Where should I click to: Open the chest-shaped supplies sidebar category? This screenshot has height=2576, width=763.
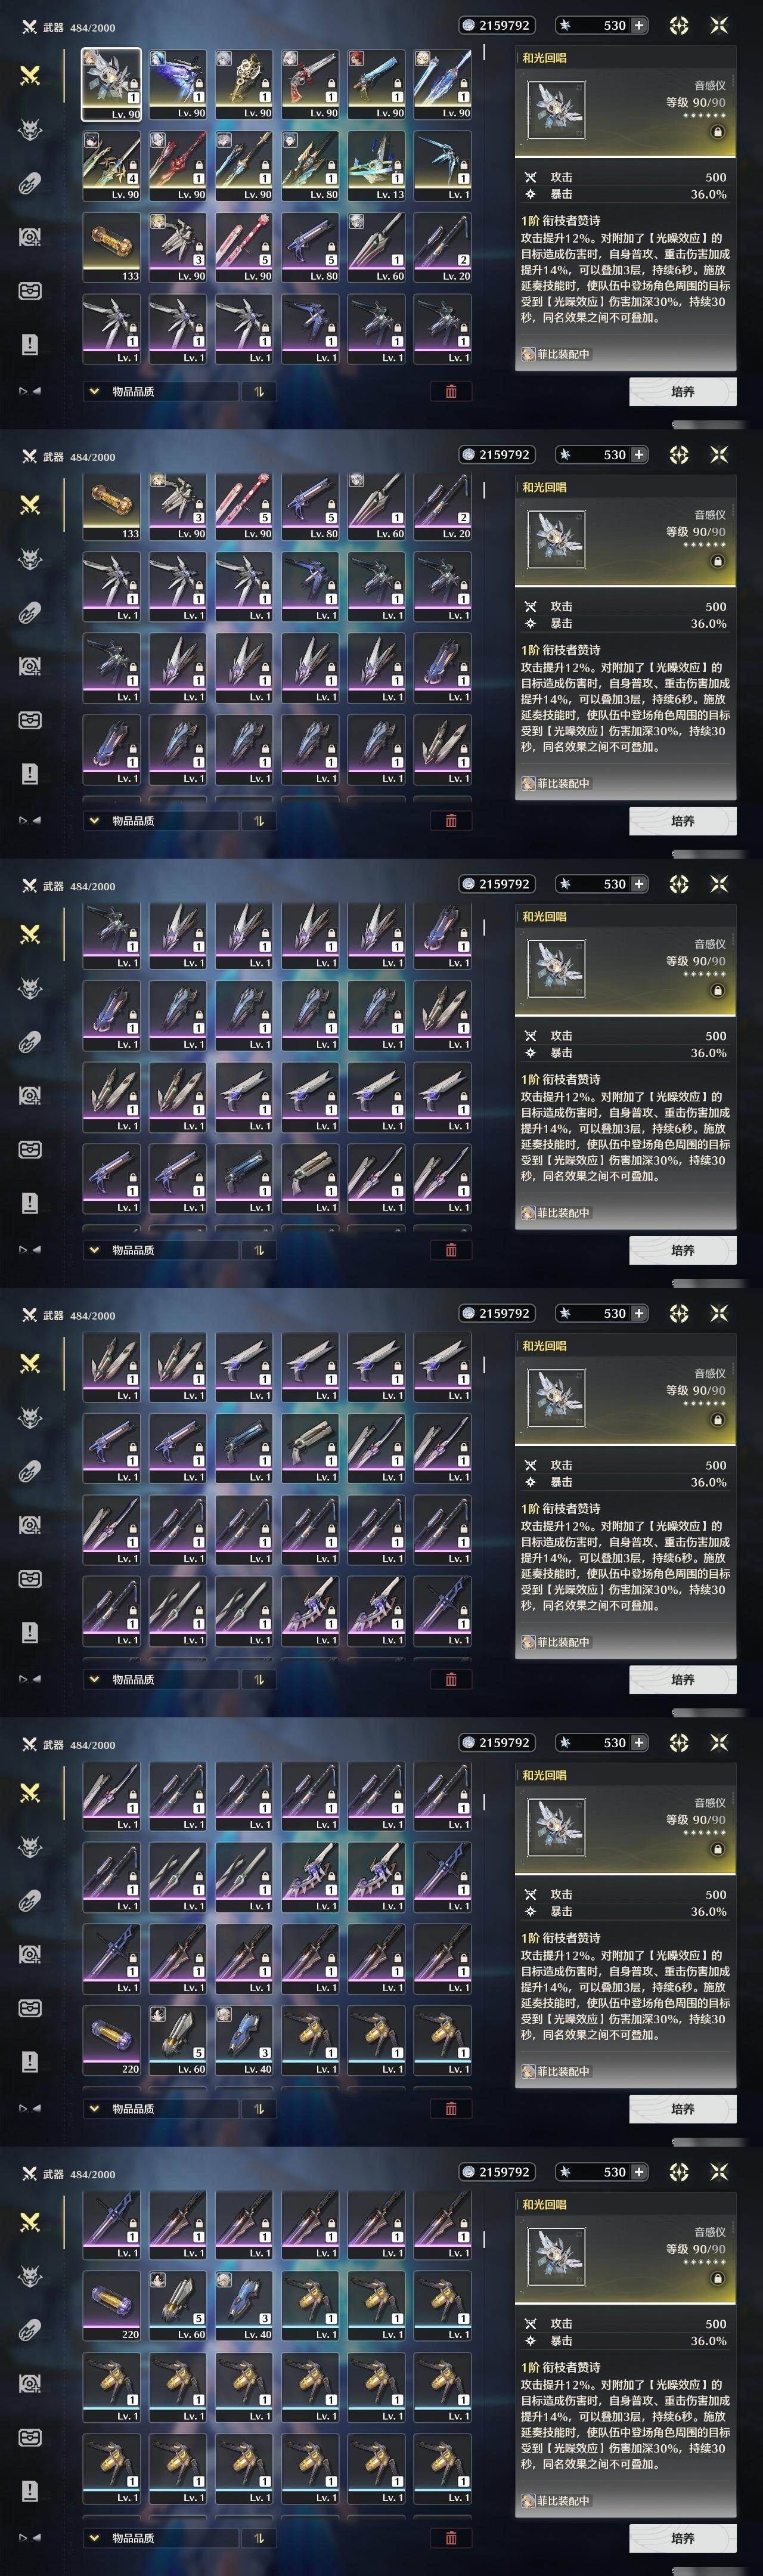30,291
